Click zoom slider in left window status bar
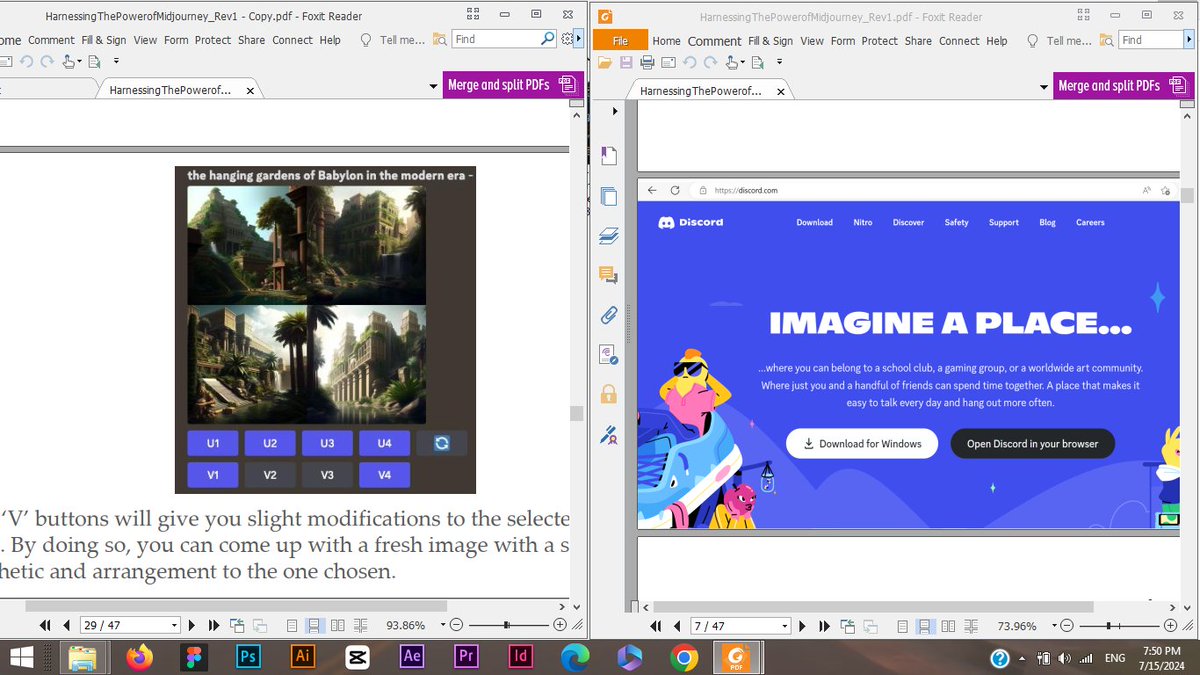Viewport: 1200px width, 675px height. click(508, 625)
